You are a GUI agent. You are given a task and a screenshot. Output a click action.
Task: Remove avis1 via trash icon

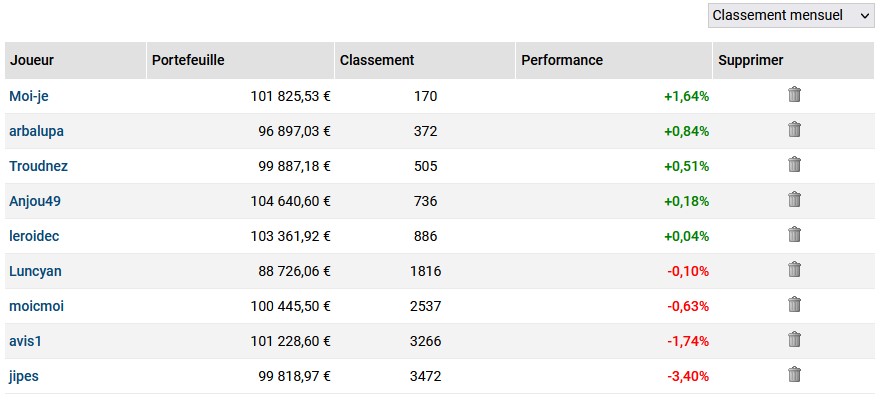click(x=794, y=339)
